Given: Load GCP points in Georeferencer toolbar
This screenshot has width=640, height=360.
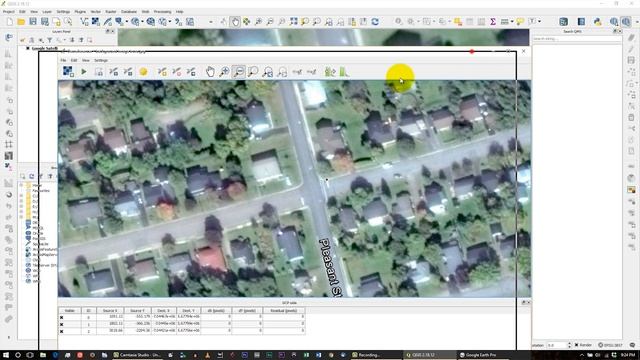Looking at the screenshot, I should click(113, 72).
